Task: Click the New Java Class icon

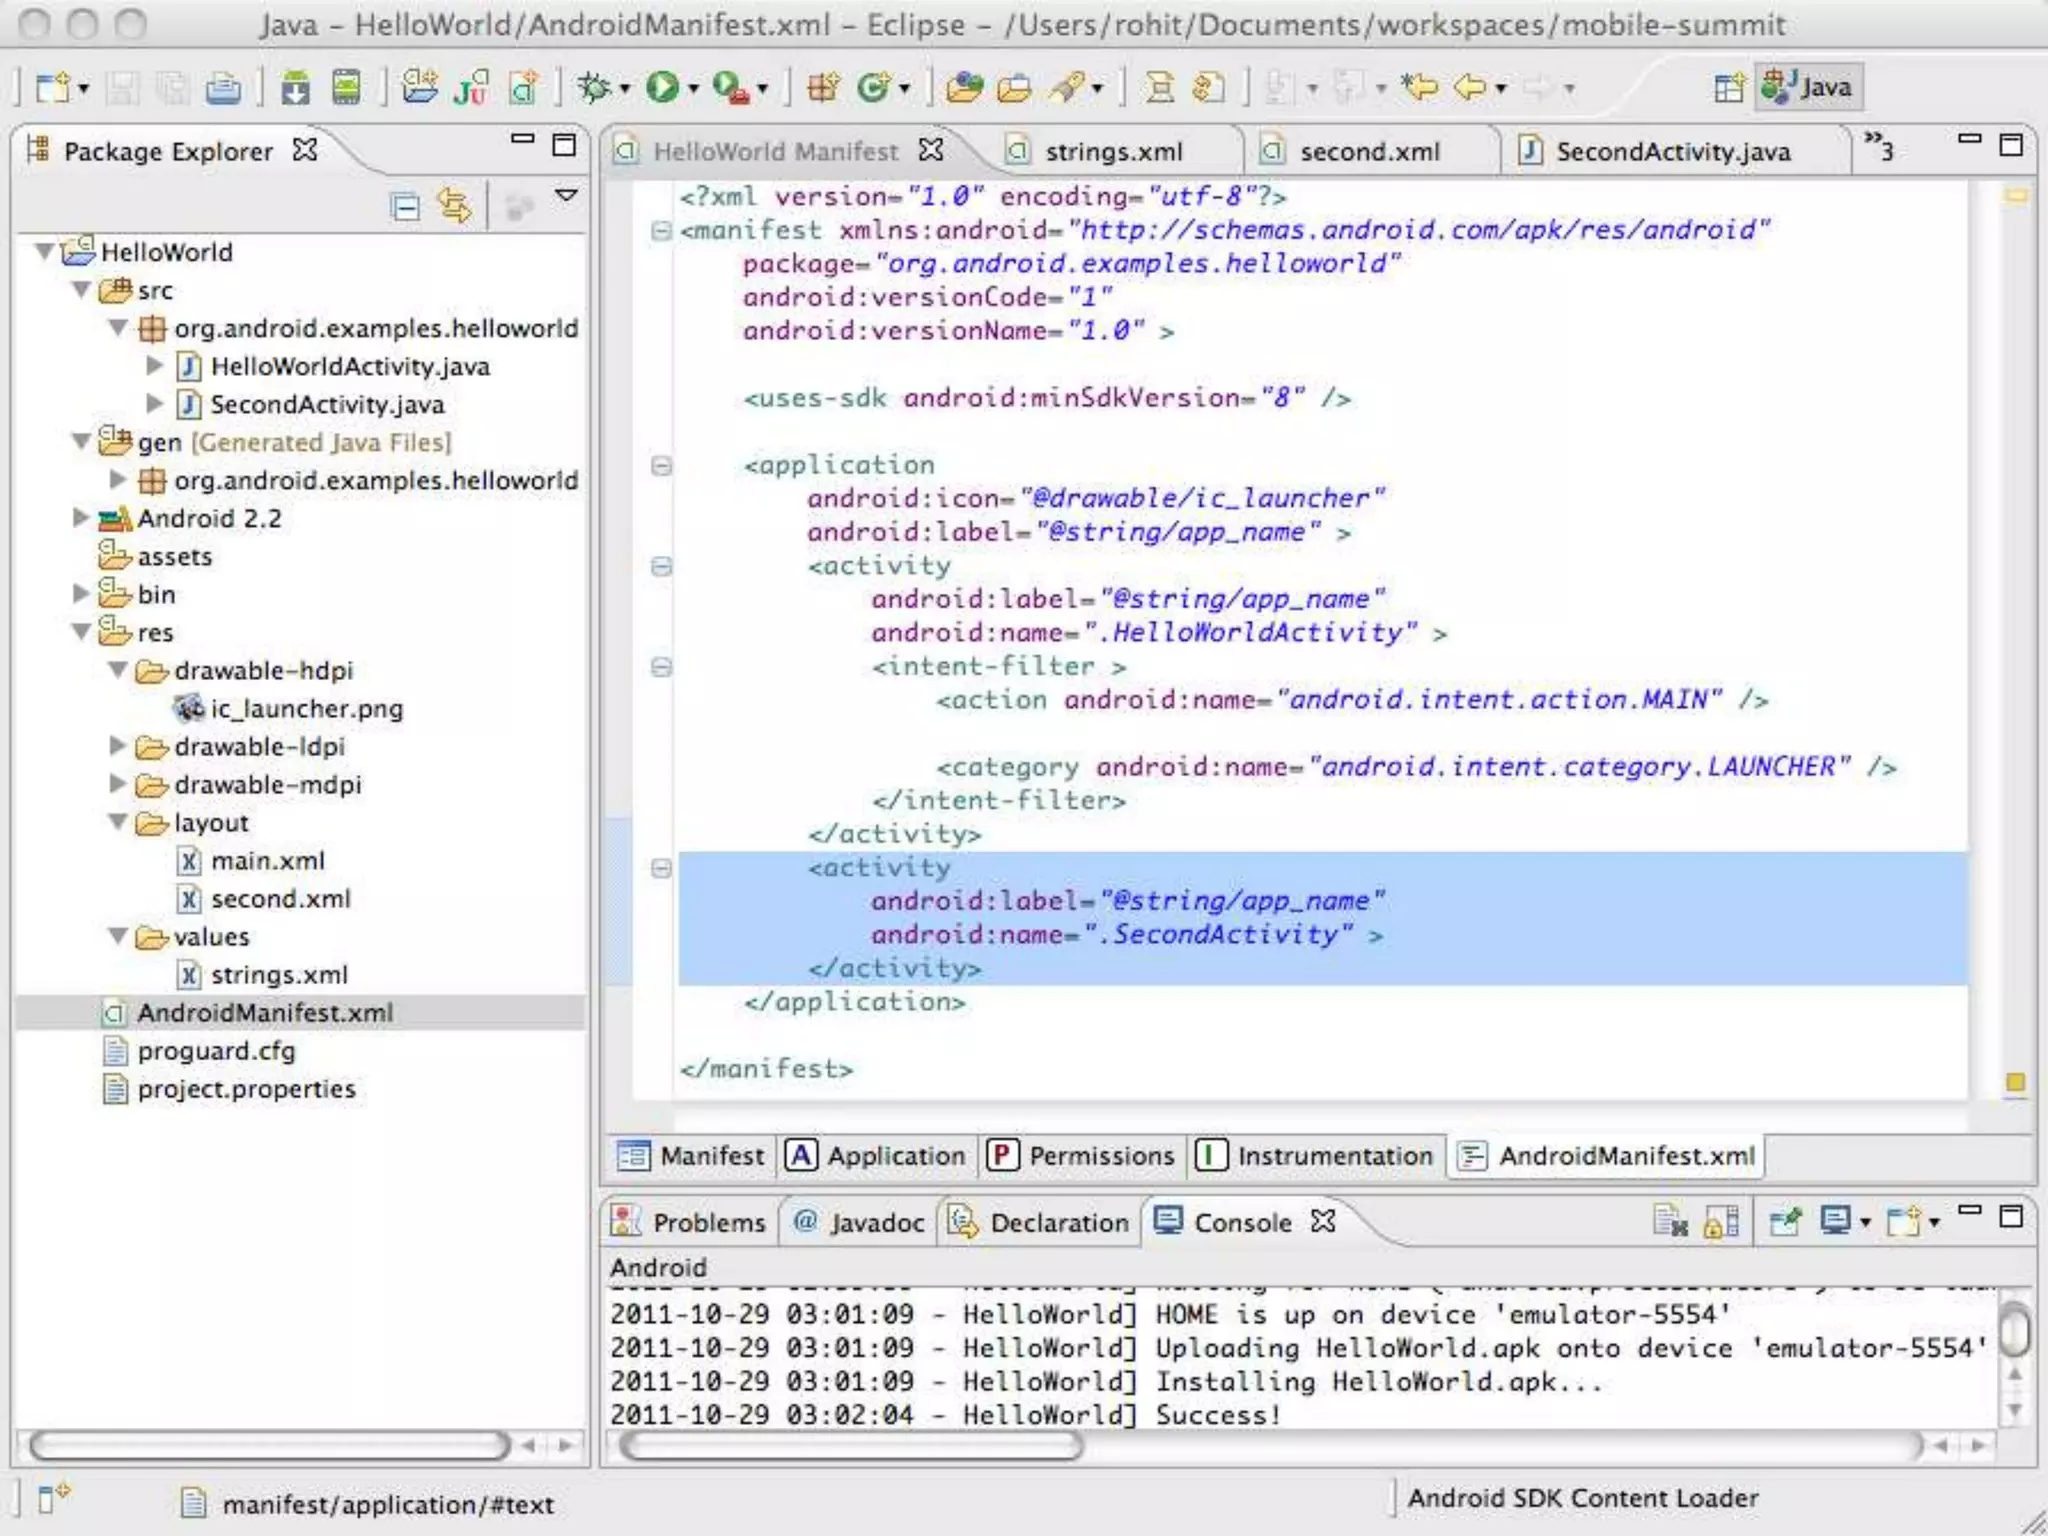Action: tap(873, 88)
